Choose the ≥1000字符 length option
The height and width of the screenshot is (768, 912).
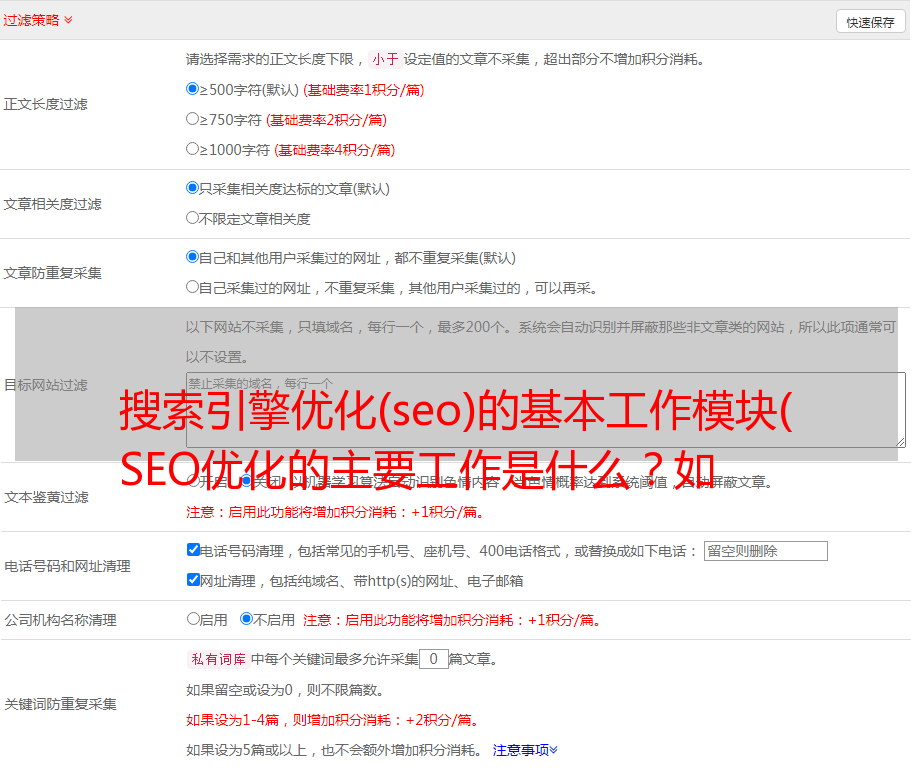(x=193, y=149)
